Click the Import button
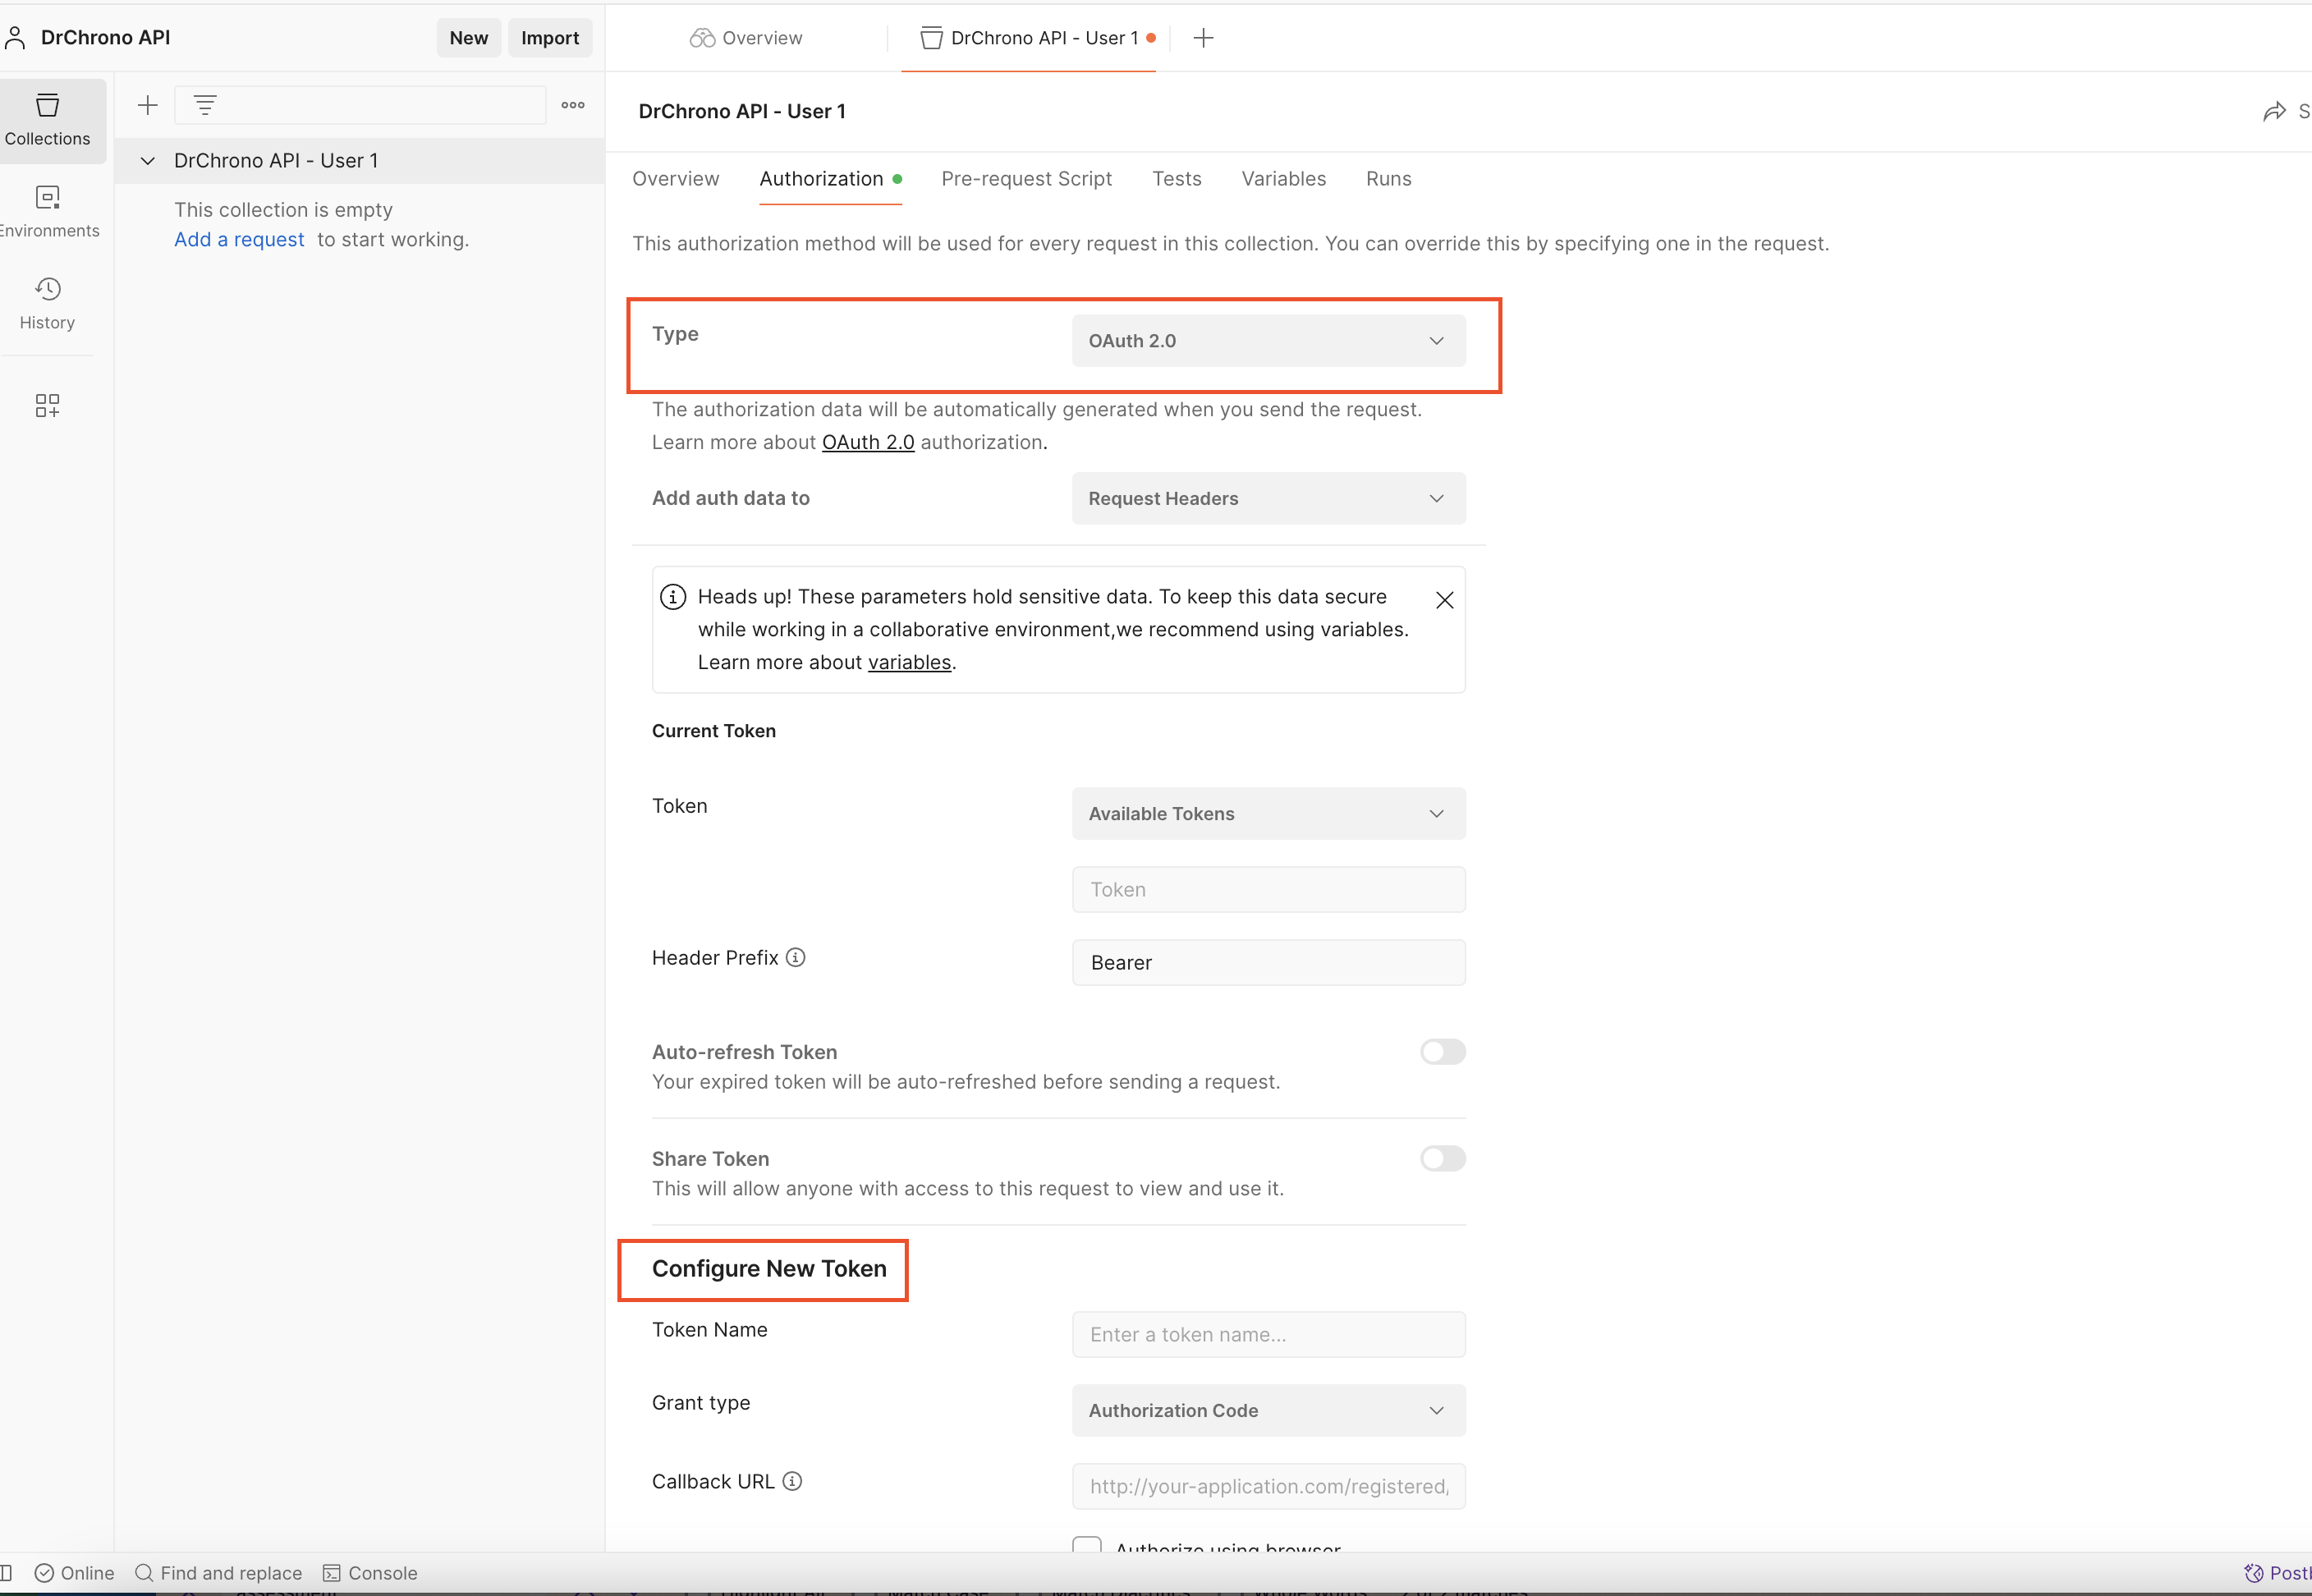Screen dimensions: 2312x1596 550,38
